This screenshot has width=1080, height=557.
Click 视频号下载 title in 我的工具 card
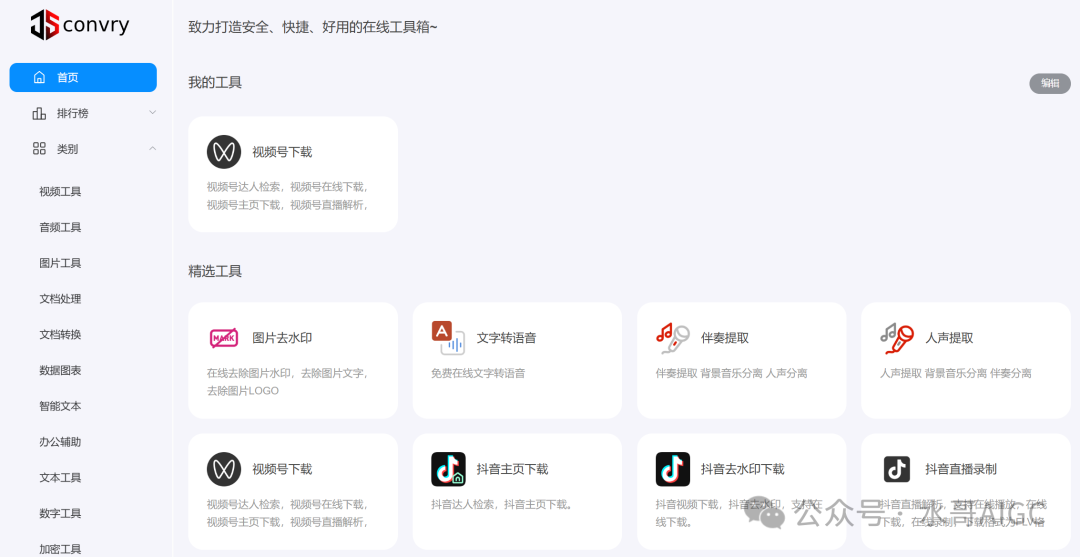click(282, 152)
